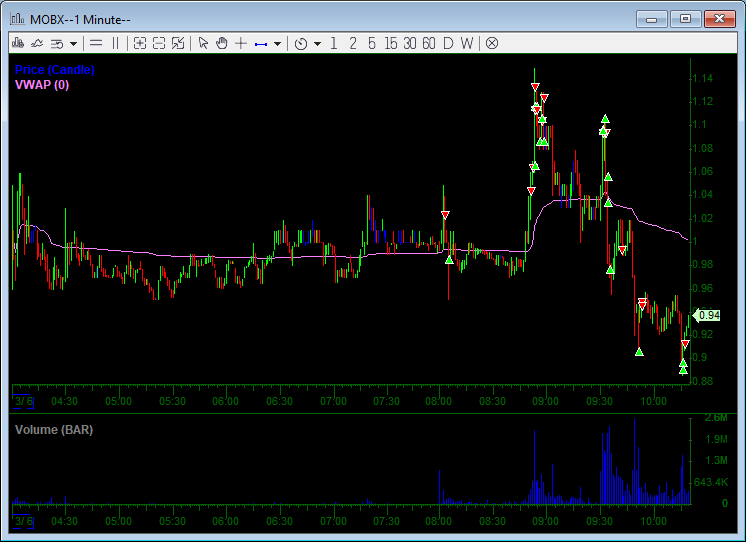
Task: Expand the line tool dropdown arrow
Action: (x=277, y=44)
